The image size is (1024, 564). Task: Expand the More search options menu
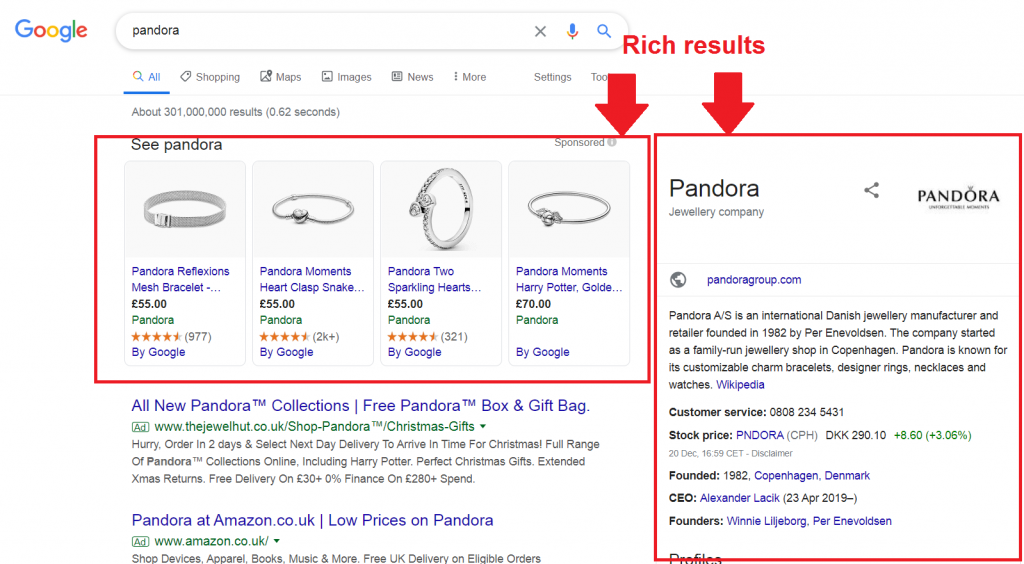[x=469, y=77]
